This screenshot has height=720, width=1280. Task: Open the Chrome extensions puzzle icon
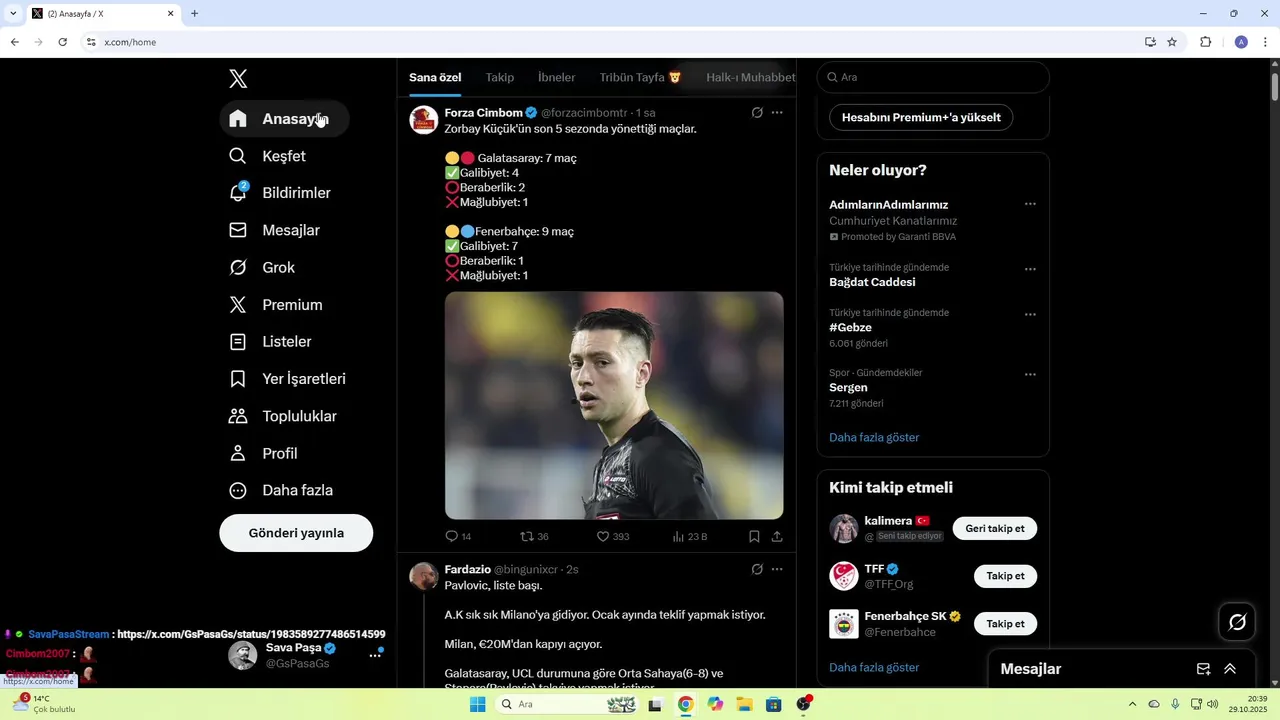click(1205, 42)
